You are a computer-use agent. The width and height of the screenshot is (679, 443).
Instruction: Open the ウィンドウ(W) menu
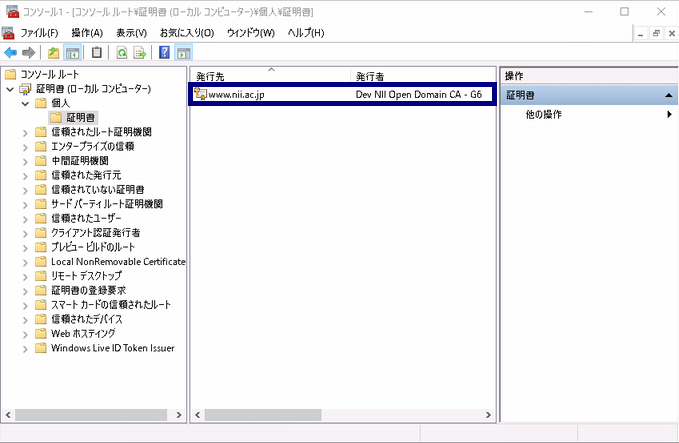pos(251,33)
